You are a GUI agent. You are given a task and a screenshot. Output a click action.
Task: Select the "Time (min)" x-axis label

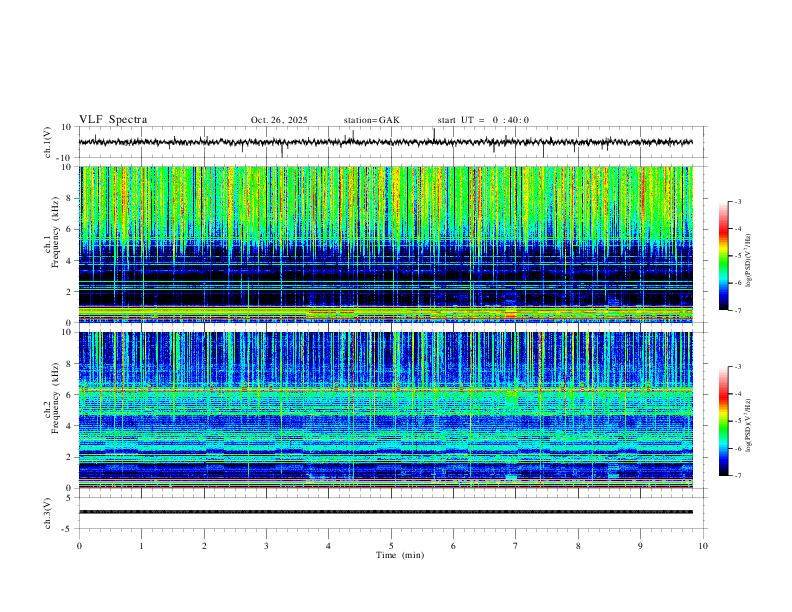coord(400,555)
